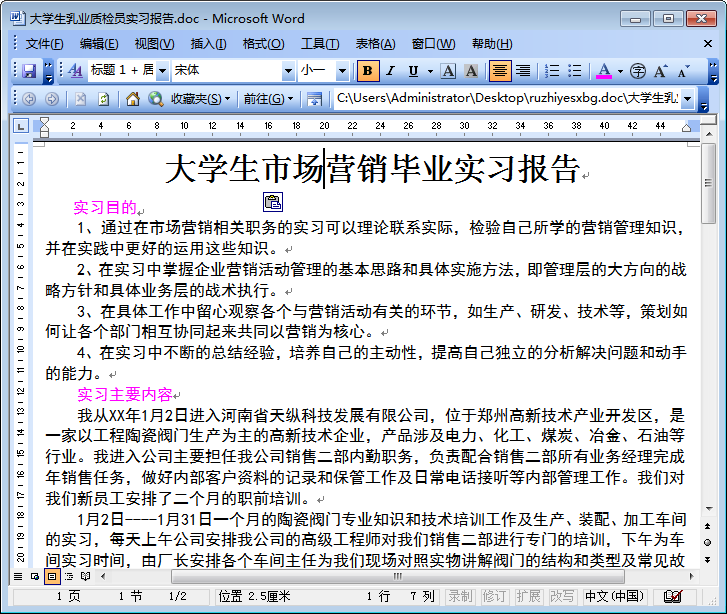Image resolution: width=727 pixels, height=614 pixels.
Task: Click the Paste Options smart tag
Action: [x=273, y=202]
